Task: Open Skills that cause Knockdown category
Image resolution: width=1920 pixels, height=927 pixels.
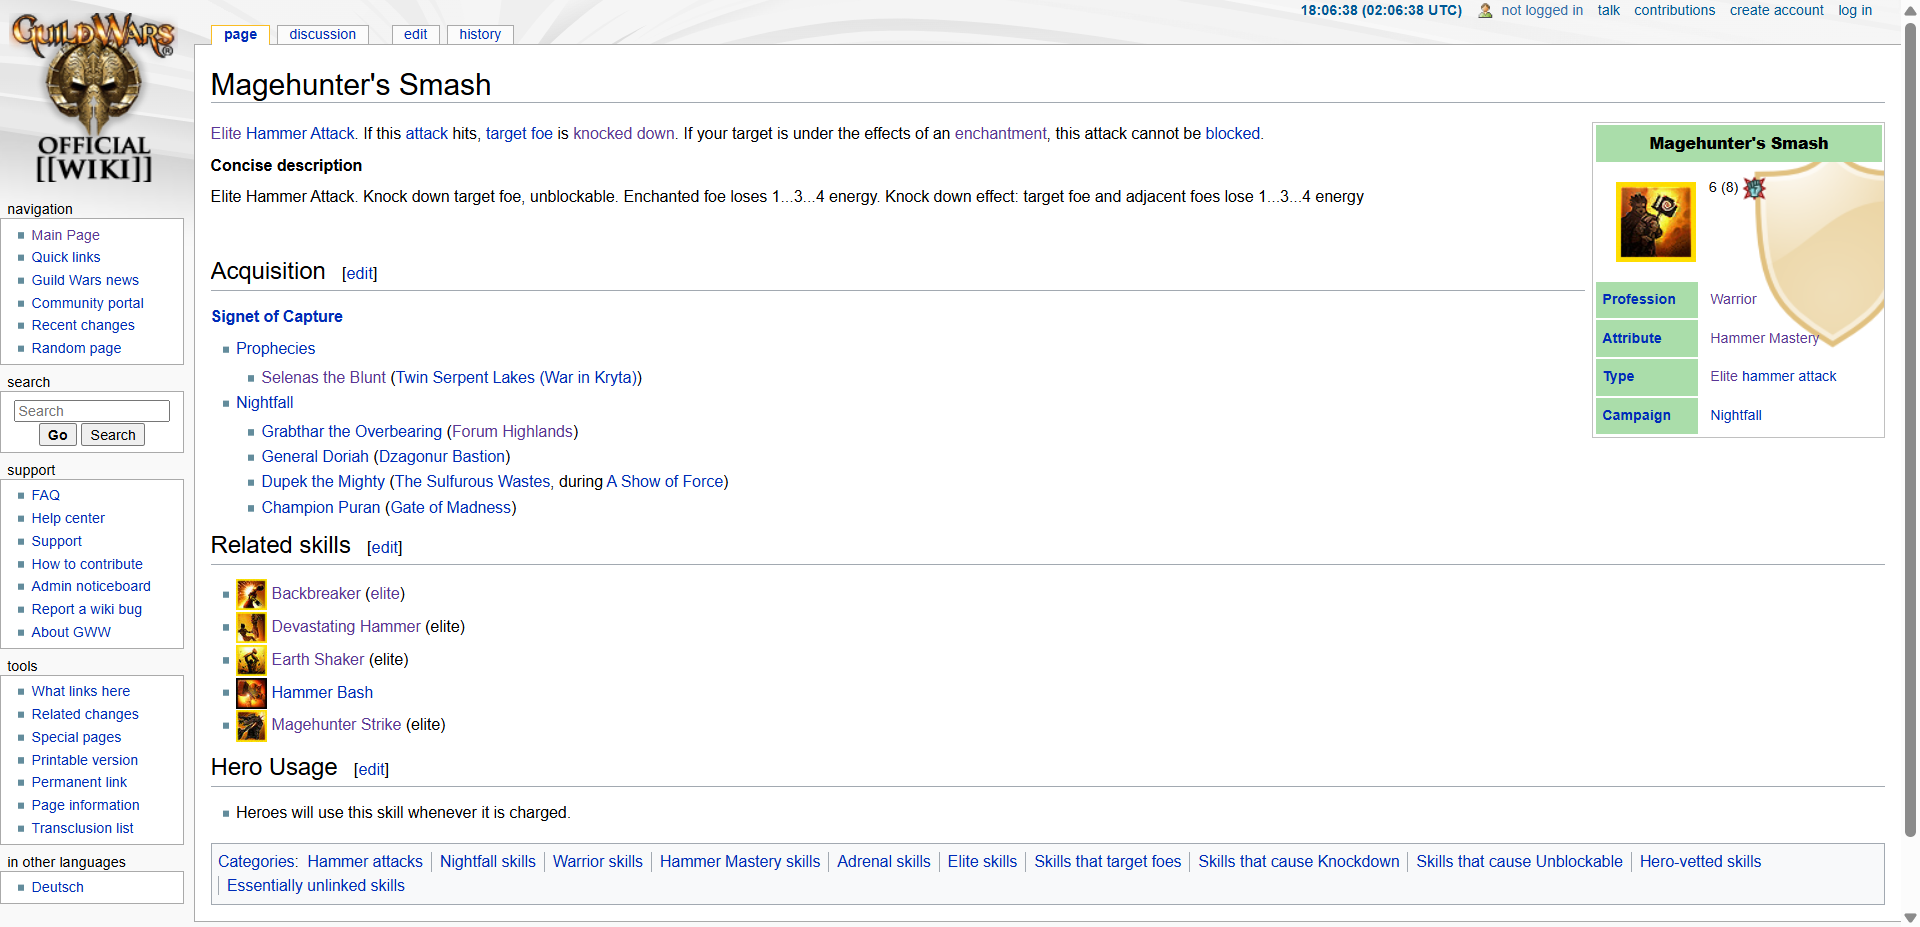Action: [x=1299, y=861]
